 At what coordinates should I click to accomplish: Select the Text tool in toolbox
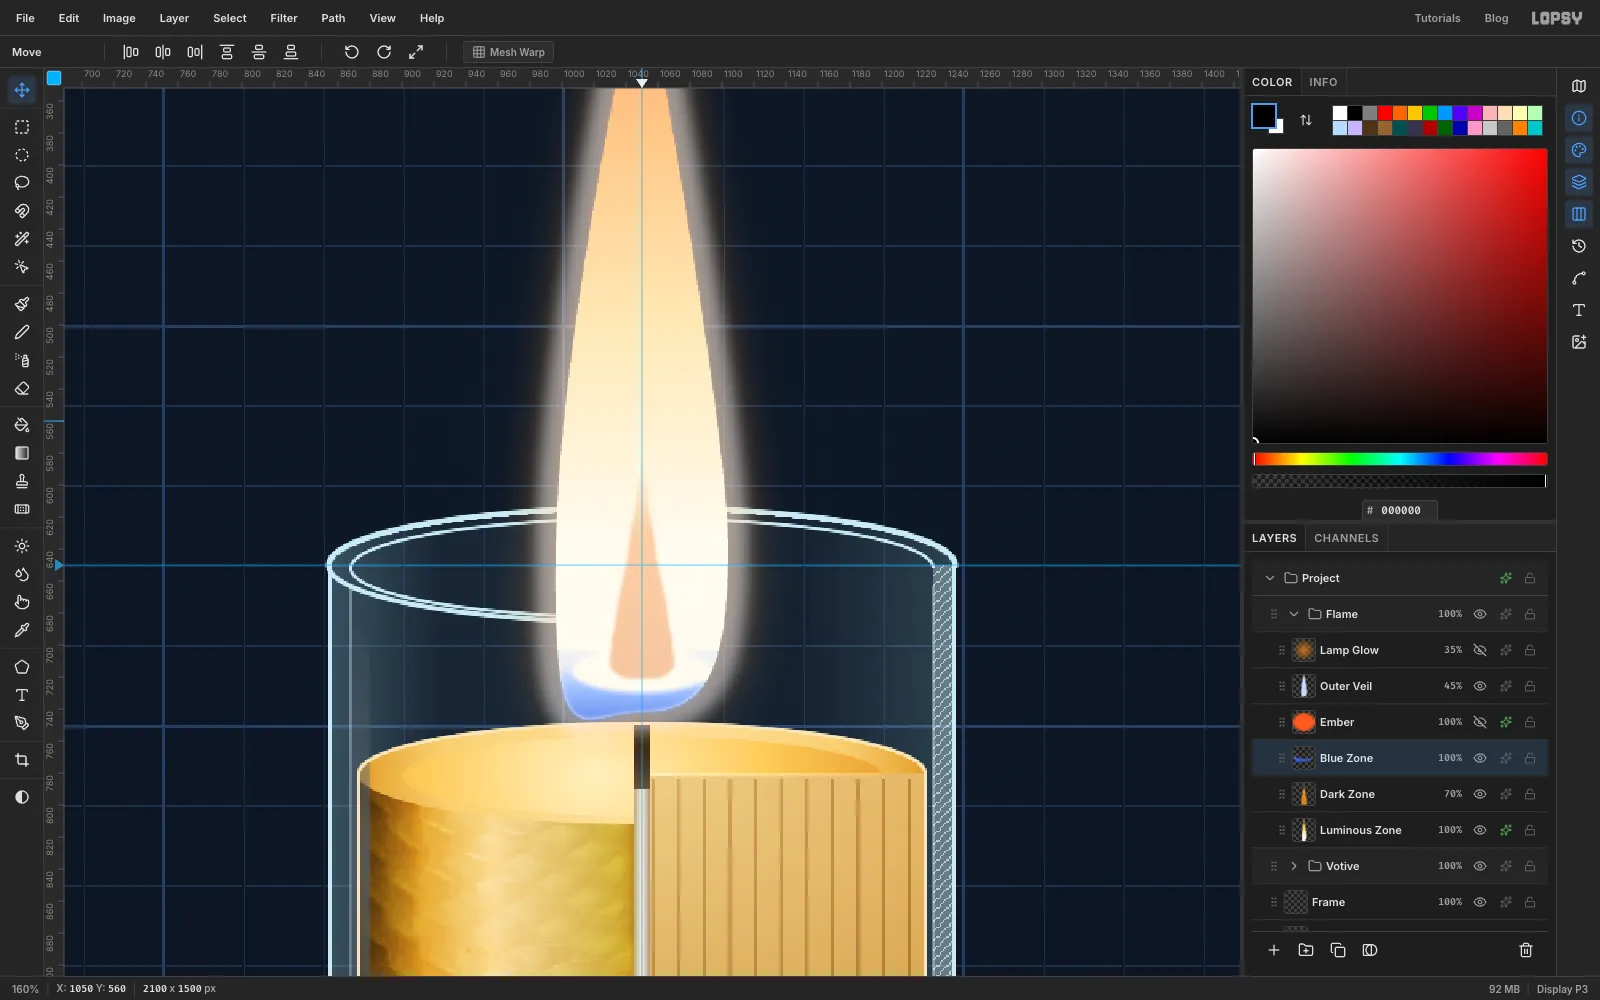[x=22, y=695]
